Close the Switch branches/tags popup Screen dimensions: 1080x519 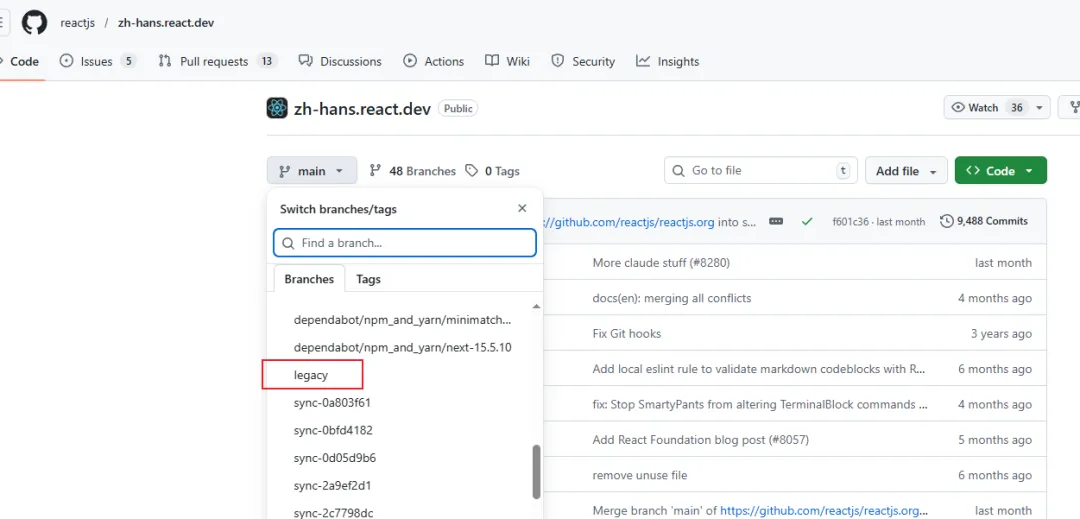pos(522,209)
